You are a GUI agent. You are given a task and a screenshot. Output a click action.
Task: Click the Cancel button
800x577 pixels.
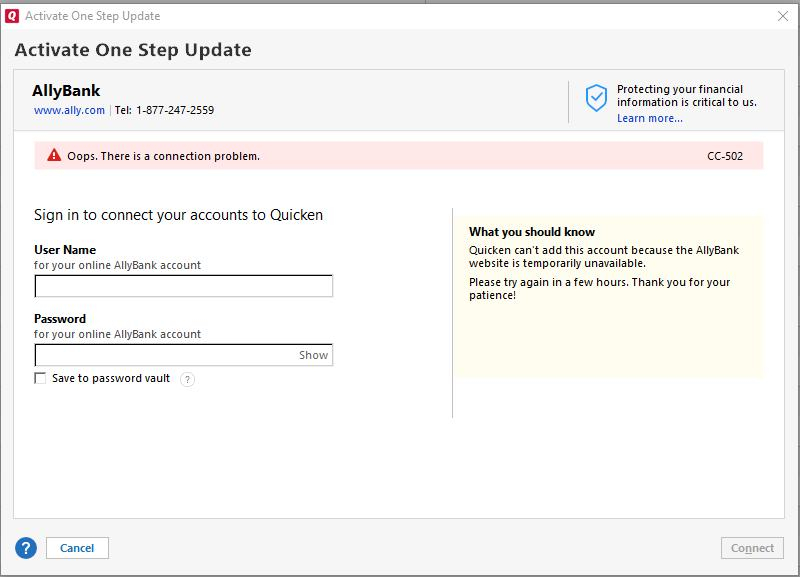tap(77, 548)
